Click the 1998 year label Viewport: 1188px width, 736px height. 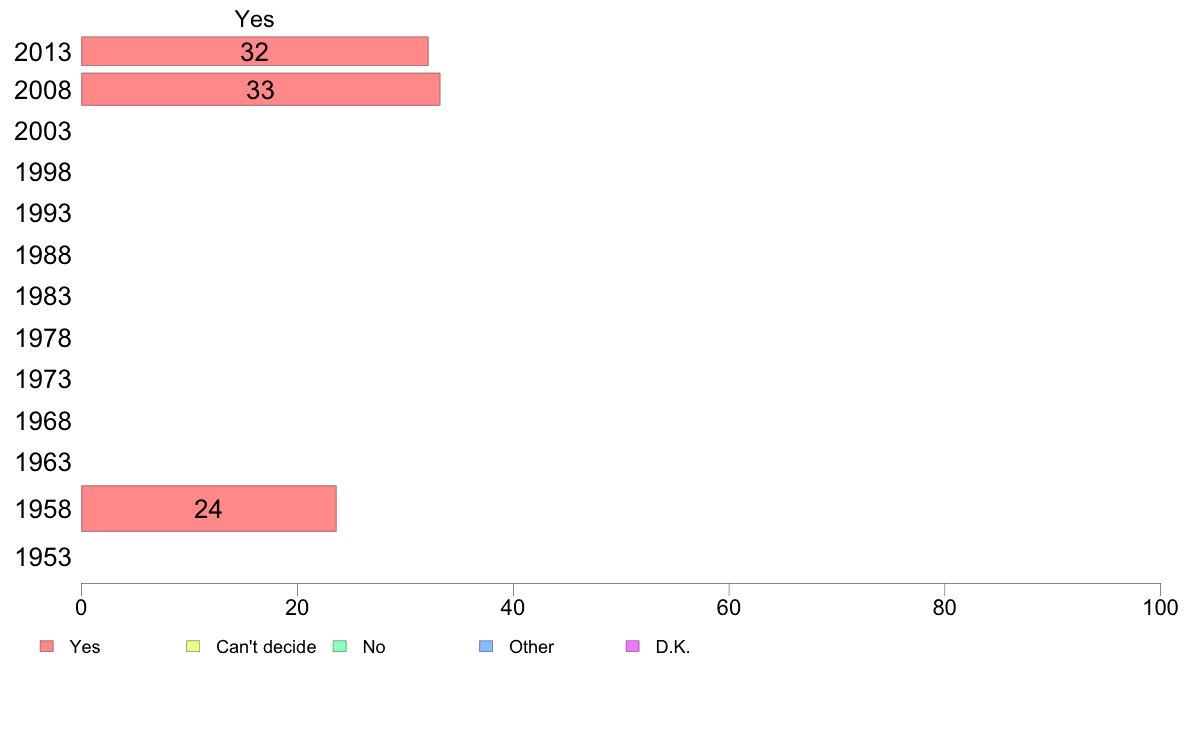[43, 172]
